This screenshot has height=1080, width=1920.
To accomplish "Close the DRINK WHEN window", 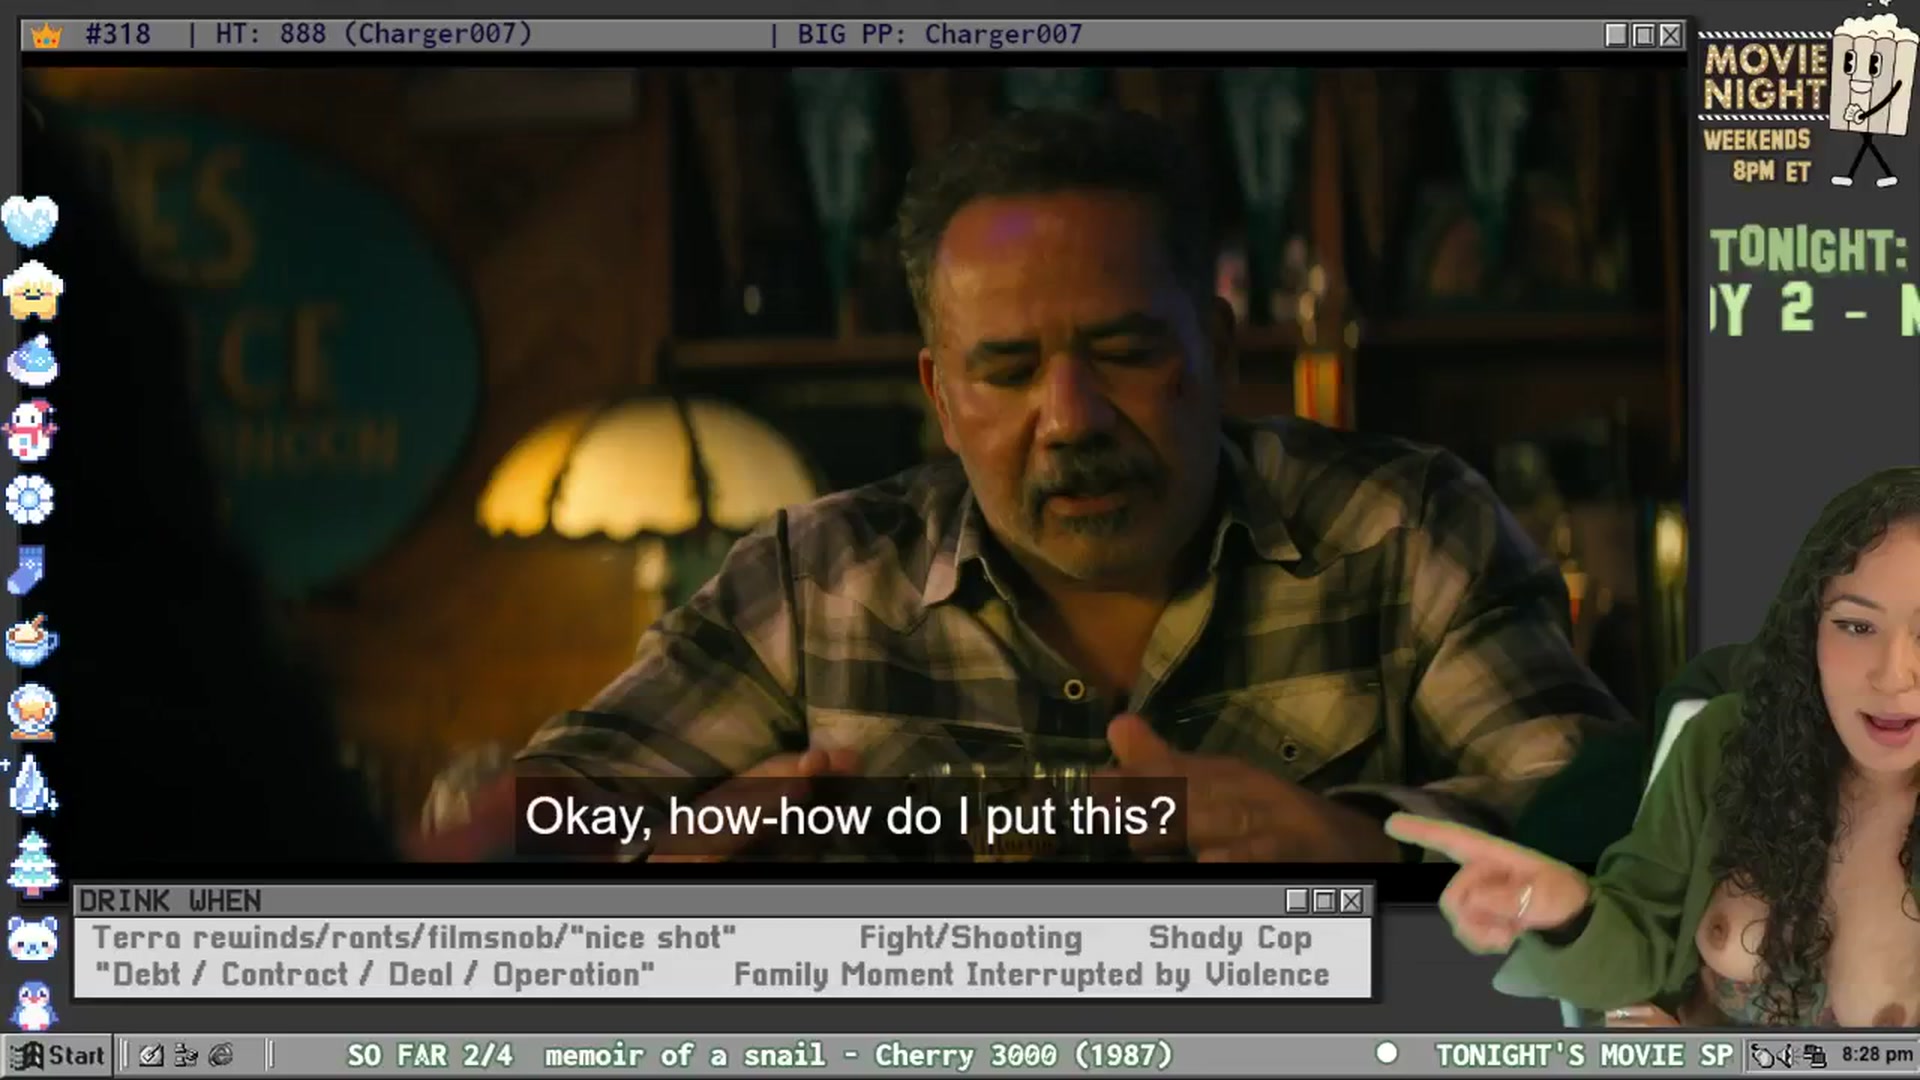I will [x=1351, y=901].
